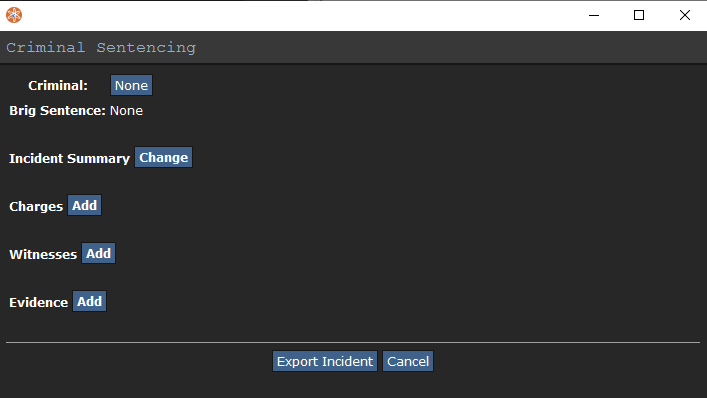This screenshot has height=398, width=707.
Task: Click the Brig Sentence None value
Action: click(x=126, y=111)
